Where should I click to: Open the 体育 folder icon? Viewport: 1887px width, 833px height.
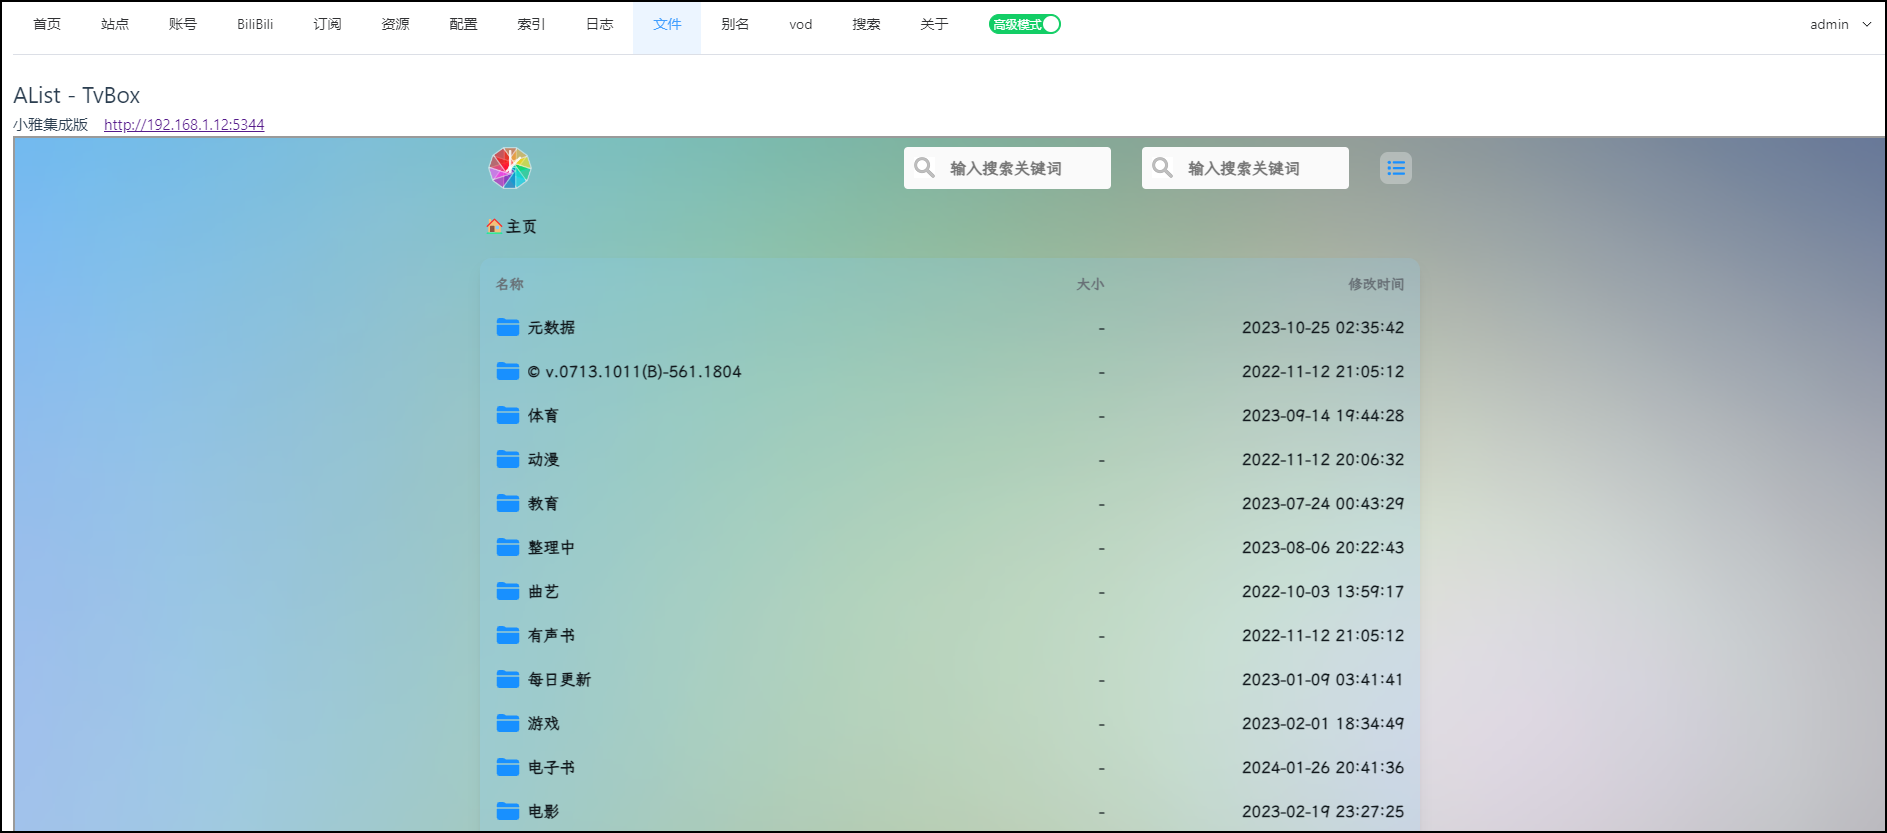point(508,415)
